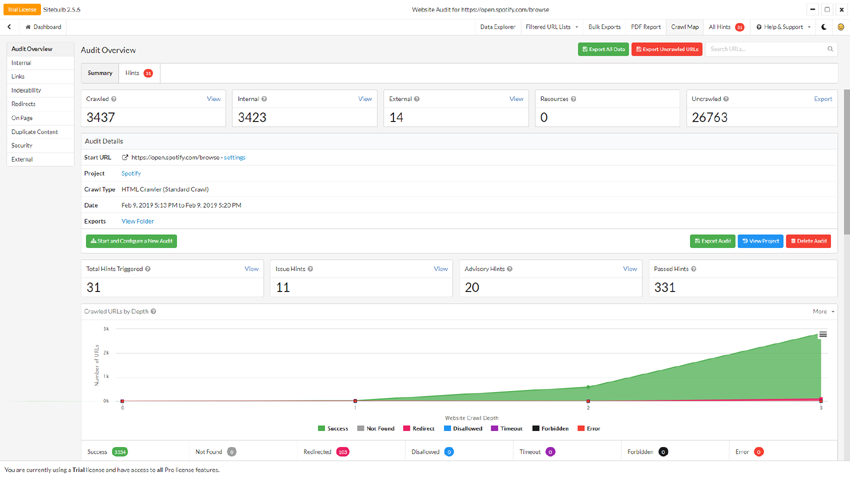Toggle Redirect series in chart legend

tap(418, 429)
